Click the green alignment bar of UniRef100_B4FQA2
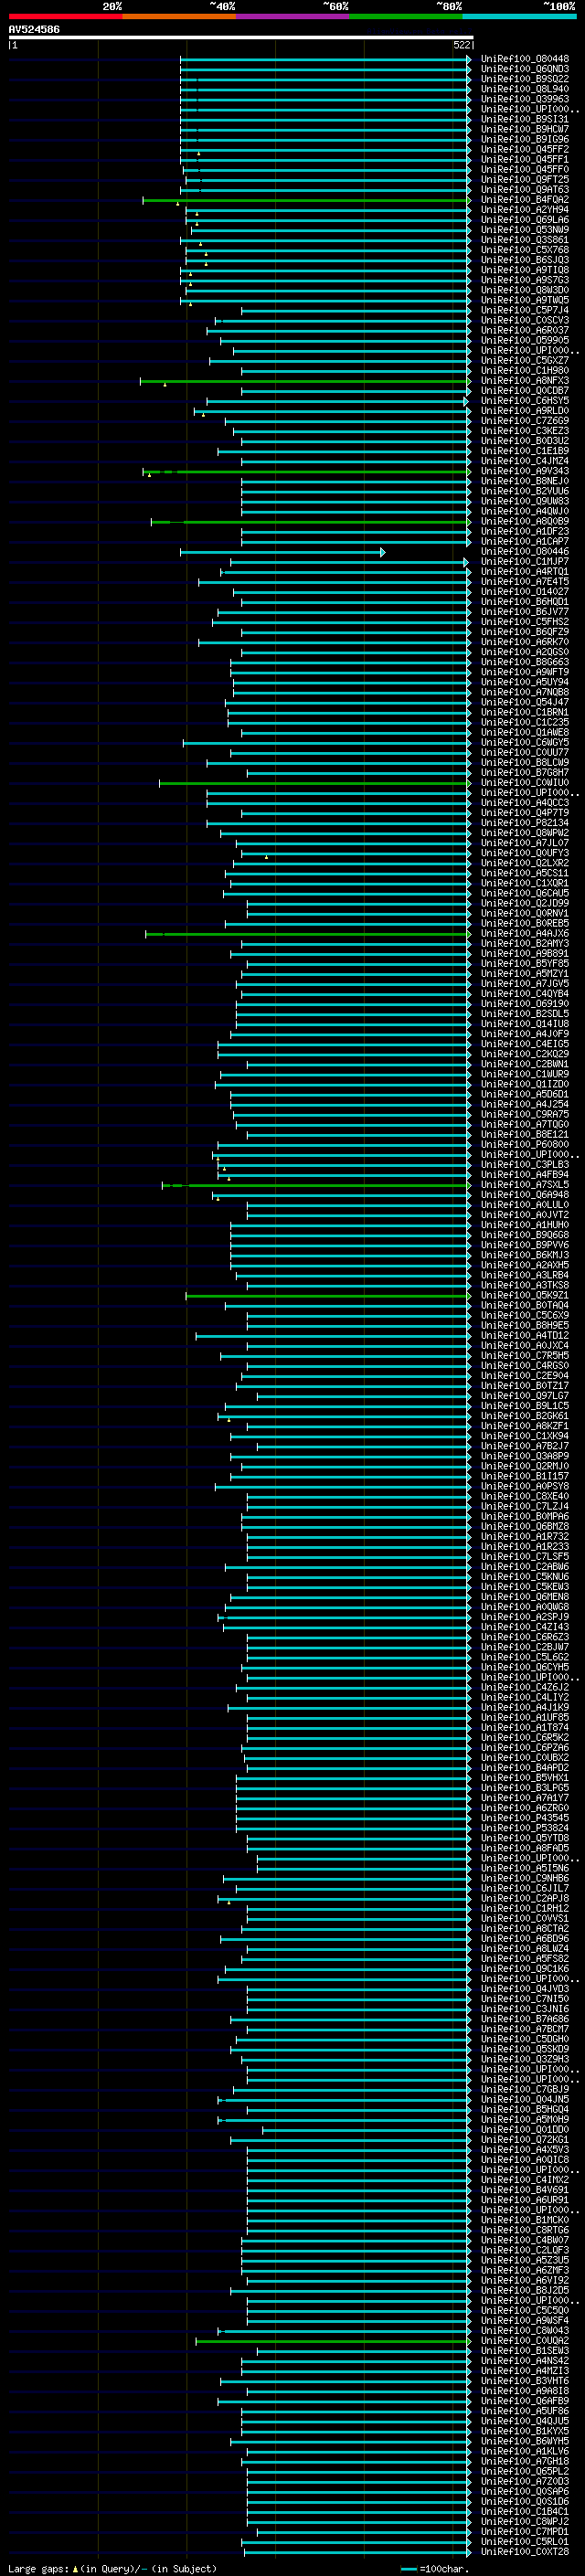Image resolution: width=585 pixels, height=2576 pixels. 306,200
